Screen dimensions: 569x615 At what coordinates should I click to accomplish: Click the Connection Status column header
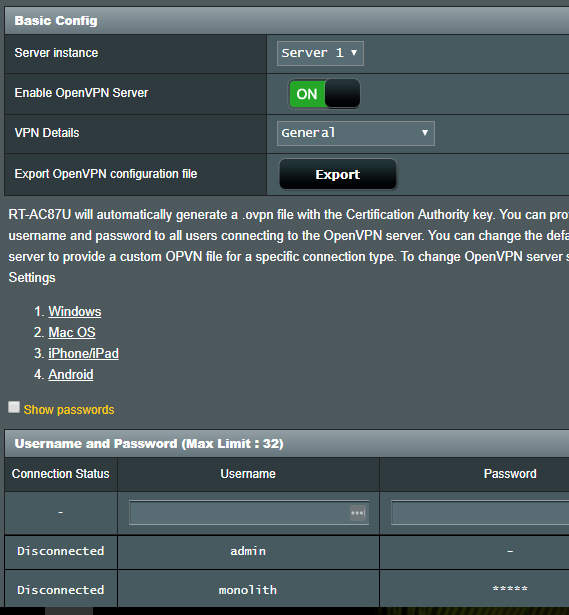tap(60, 474)
